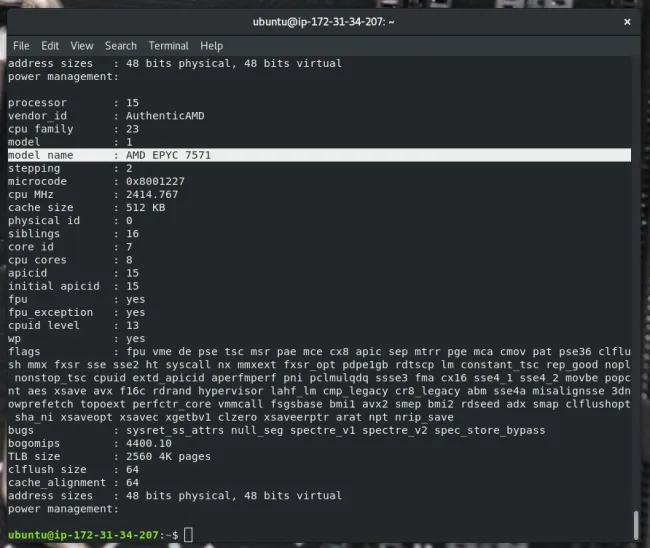Click the 'processor' label for CPU 15

[37, 103]
